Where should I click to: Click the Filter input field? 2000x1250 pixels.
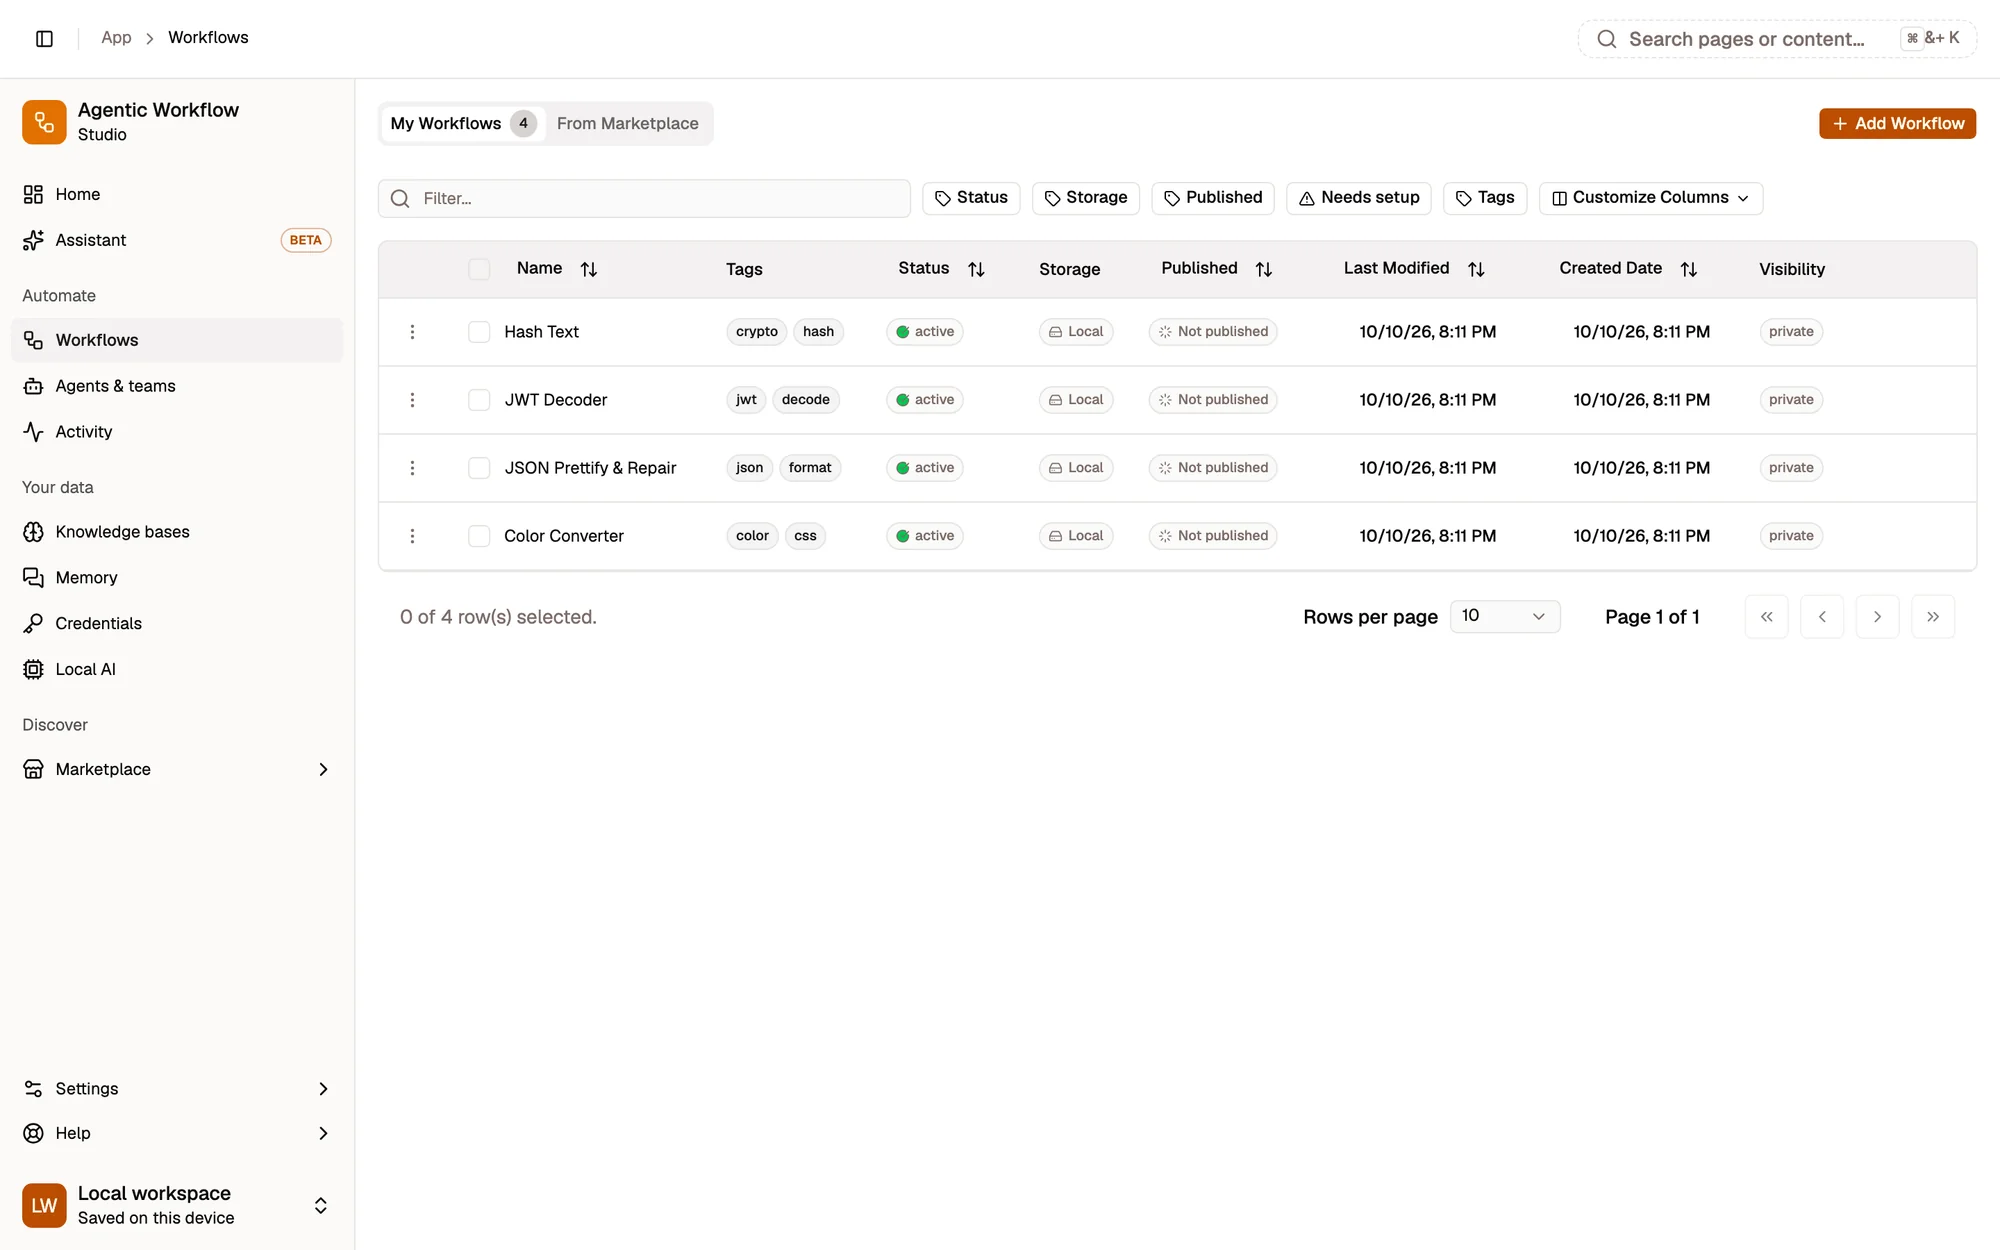644,198
